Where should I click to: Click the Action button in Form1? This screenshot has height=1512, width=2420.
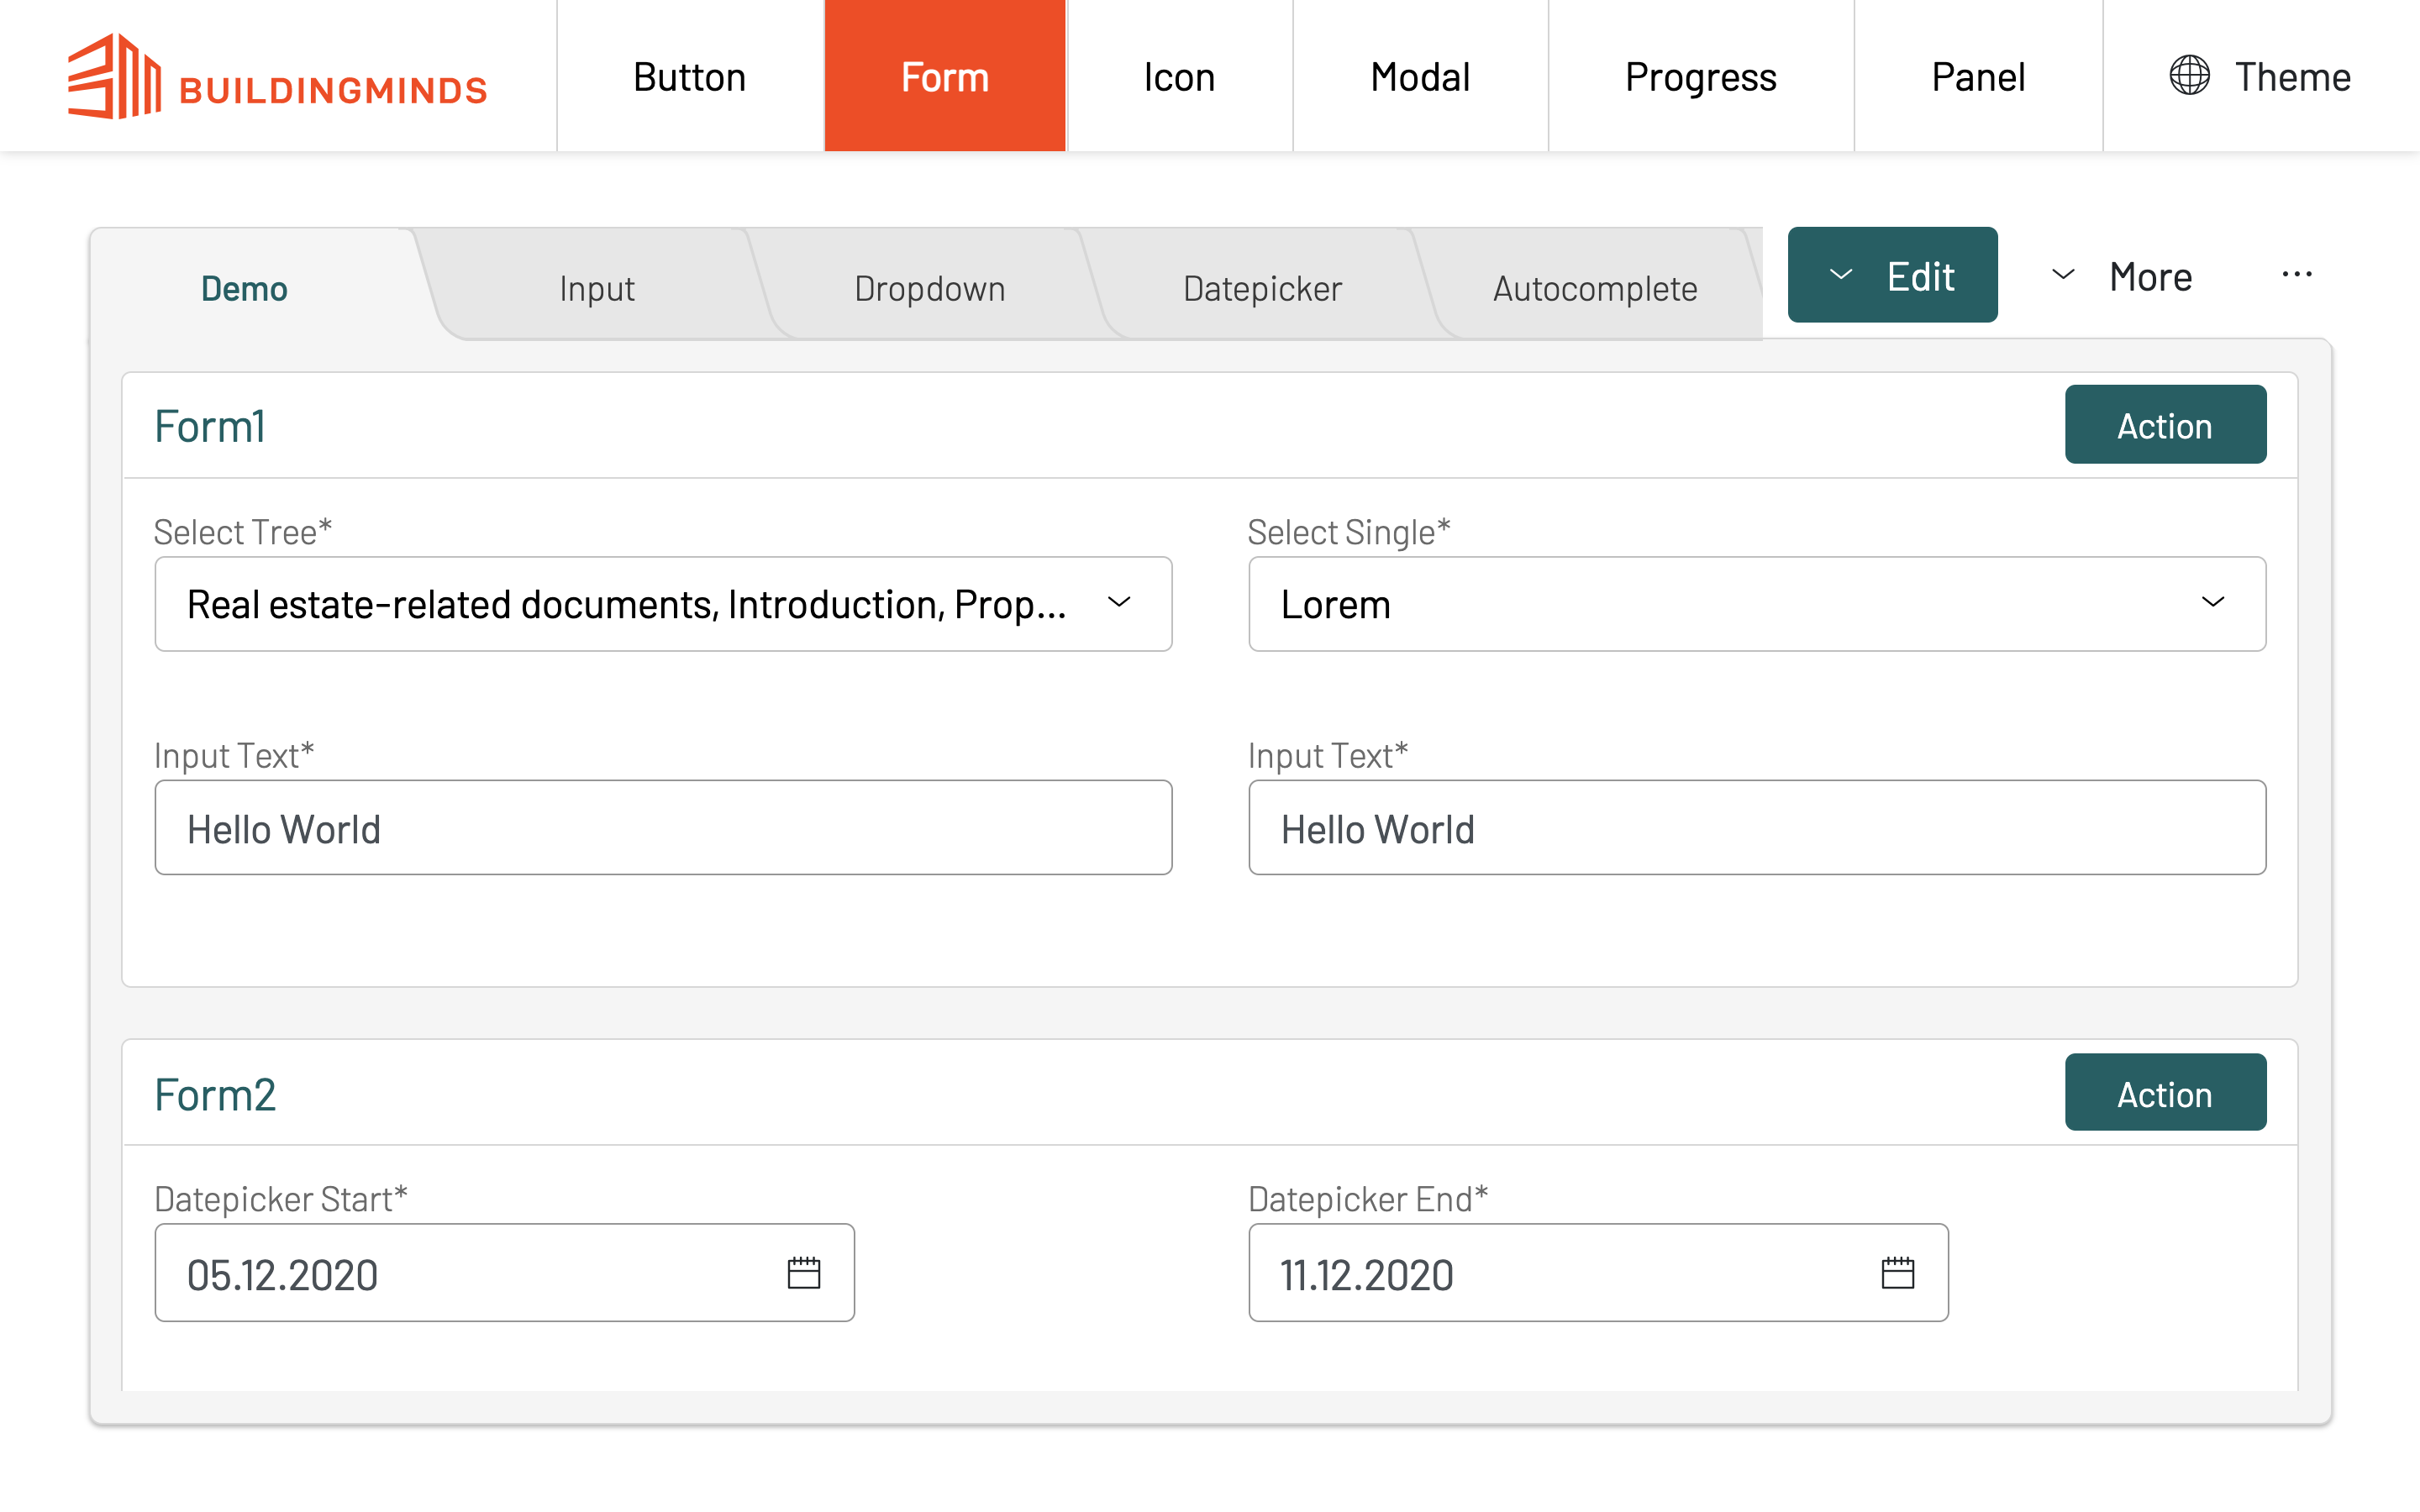point(2165,425)
